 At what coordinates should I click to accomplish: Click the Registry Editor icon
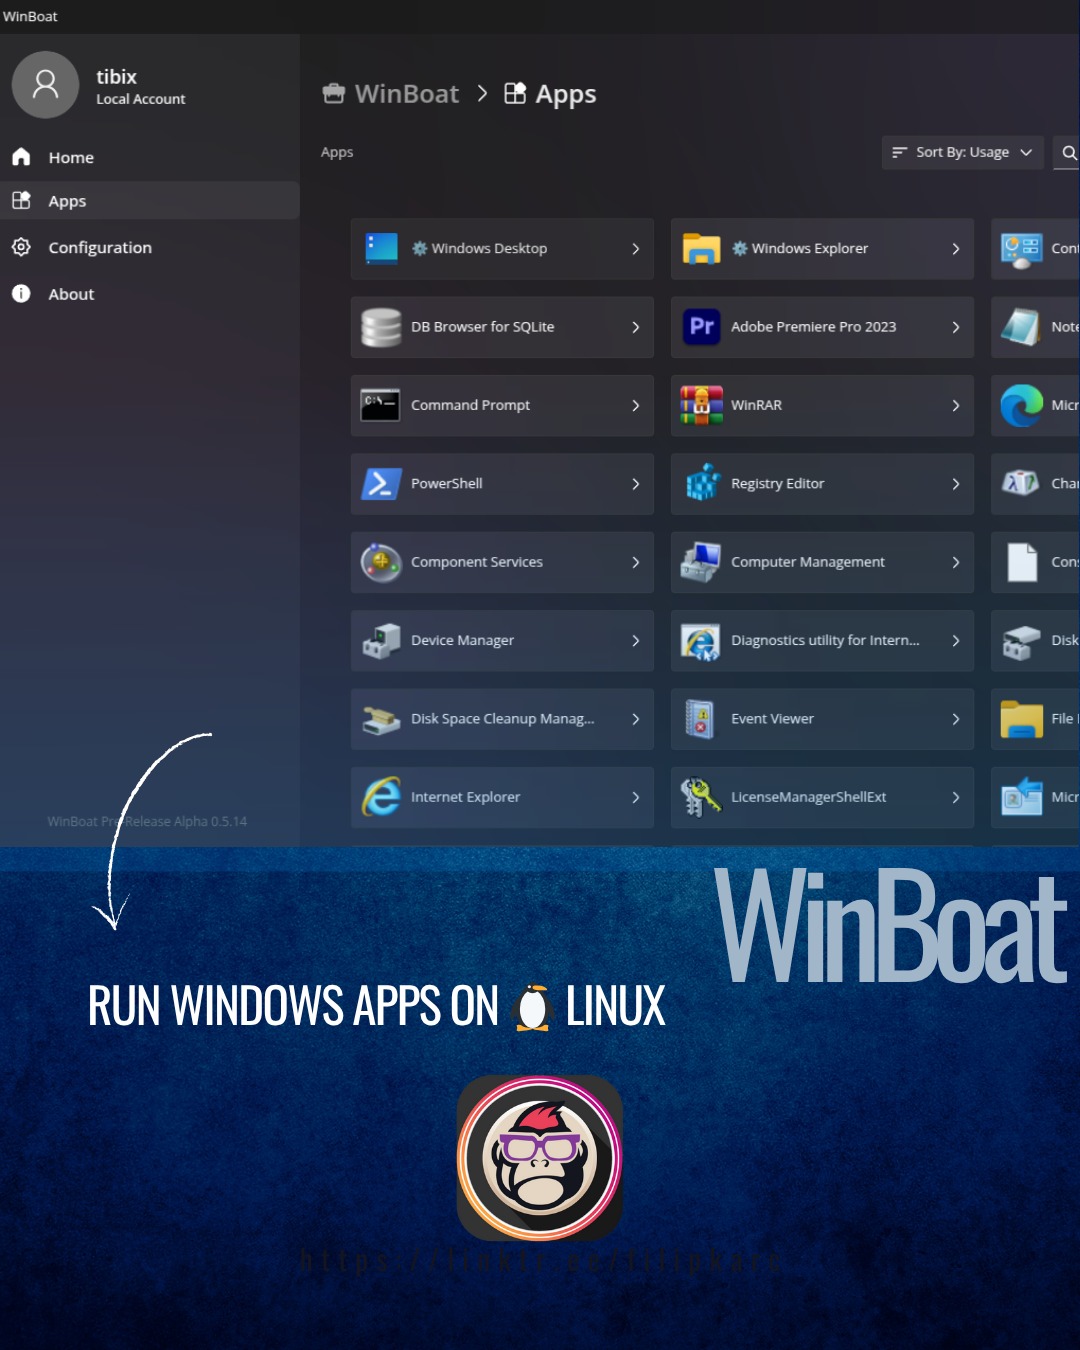tap(703, 483)
